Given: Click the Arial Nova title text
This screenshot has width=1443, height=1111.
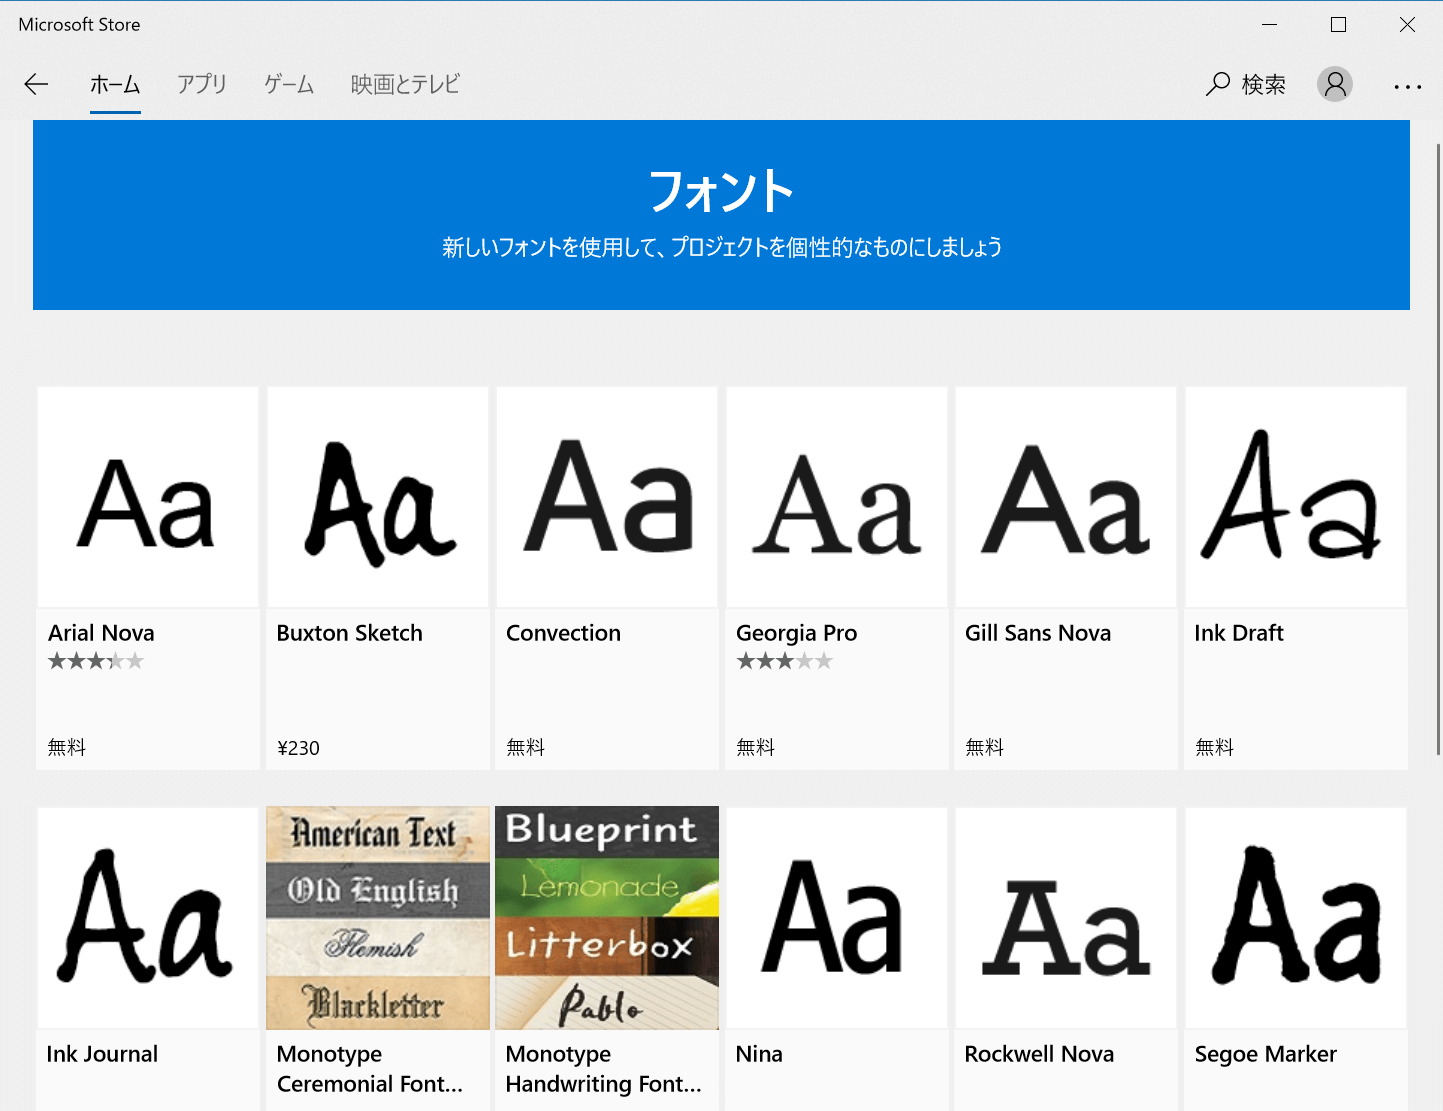Looking at the screenshot, I should (x=101, y=633).
